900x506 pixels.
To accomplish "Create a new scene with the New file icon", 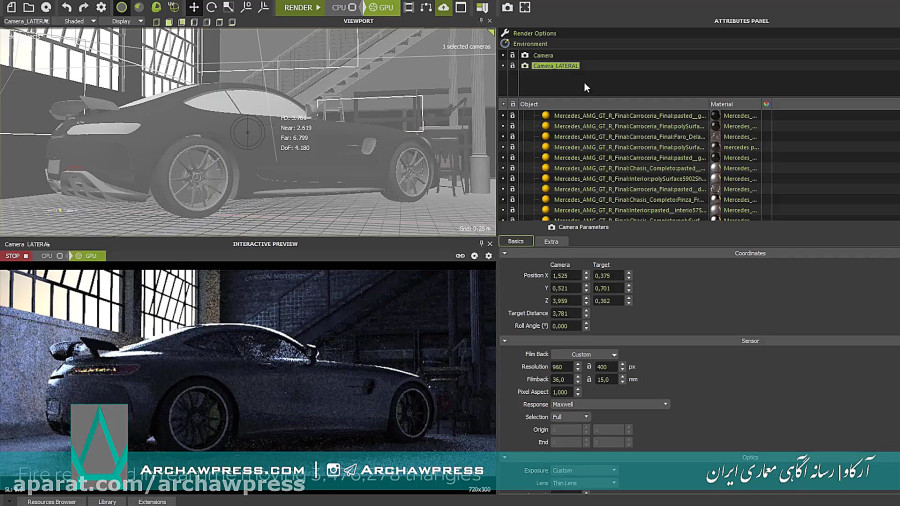I will [x=11, y=7].
